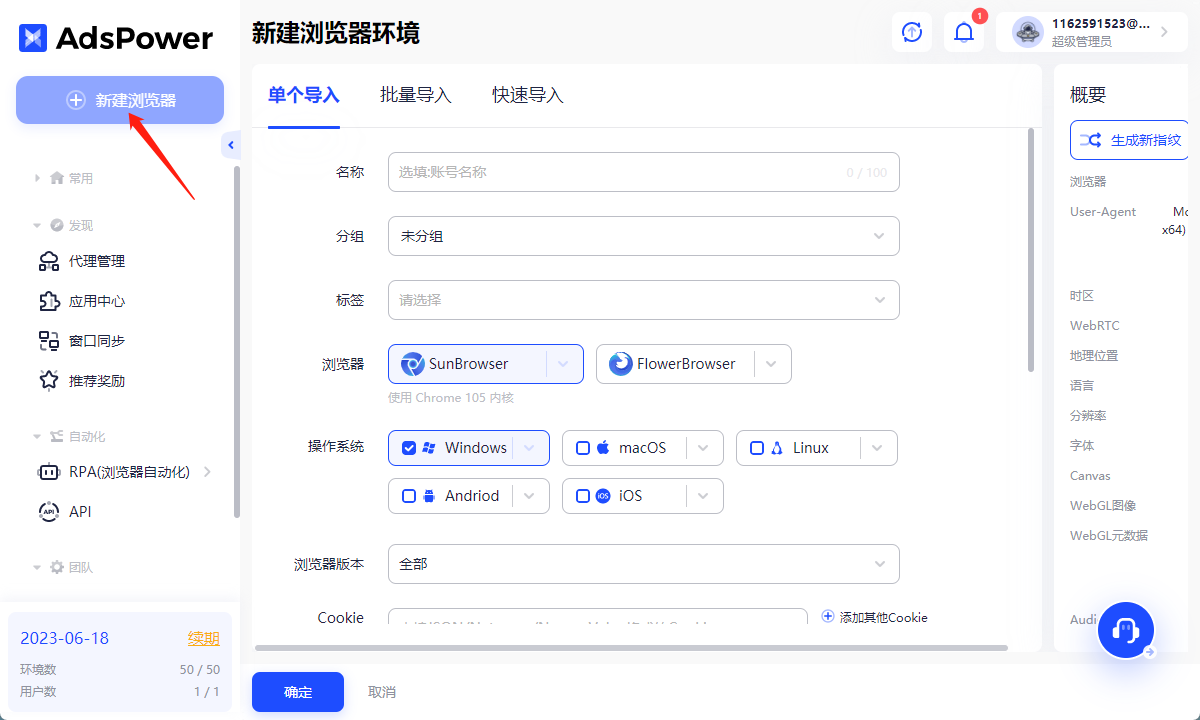Viewport: 1200px width, 720px height.
Task: Open the 超级管理员 account menu
Action: 1092,32
